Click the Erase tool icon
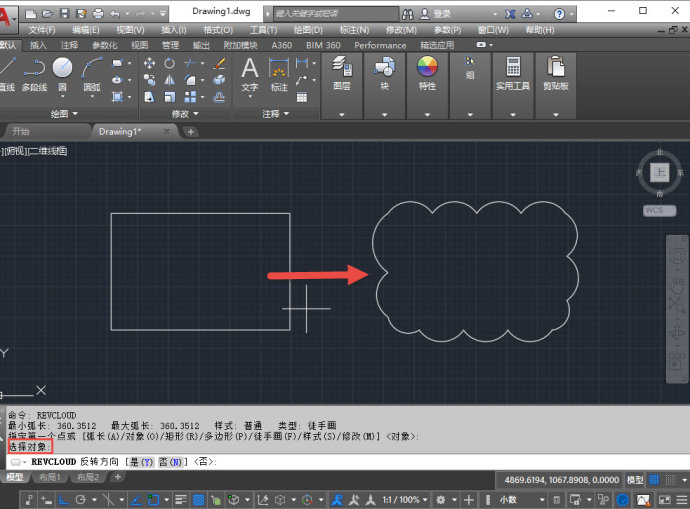The height and width of the screenshot is (509, 690). coord(219,63)
